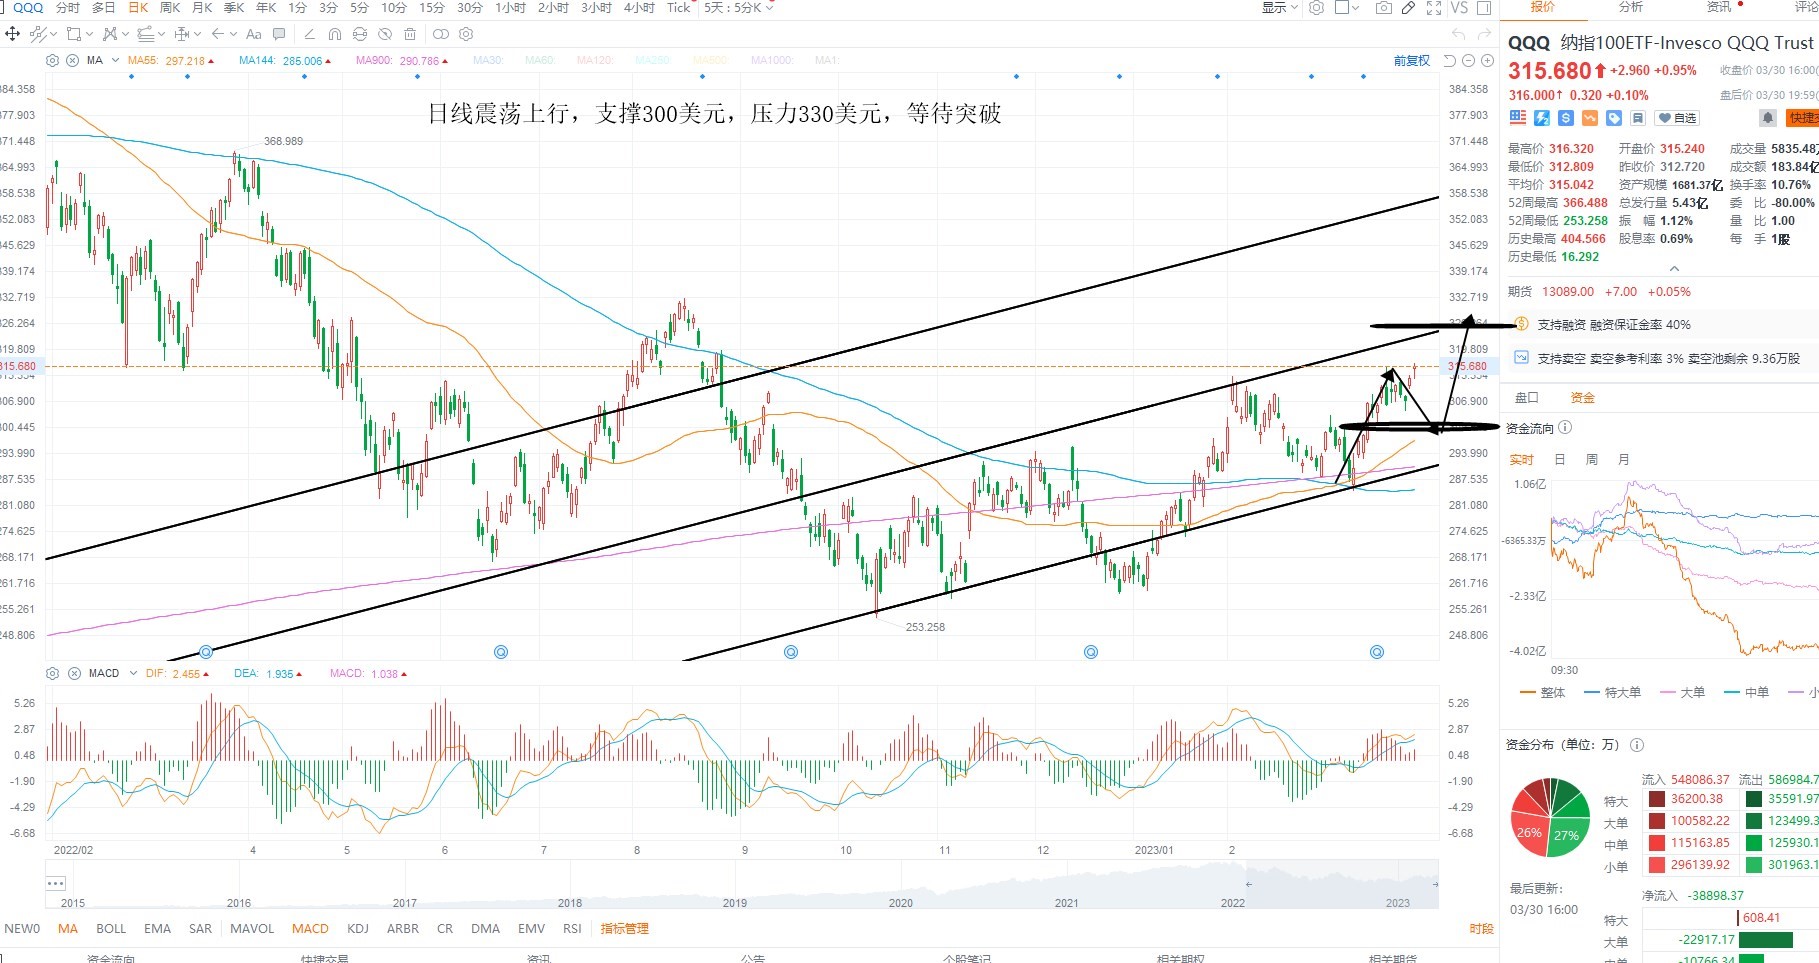The height and width of the screenshot is (963, 1819).
Task: Select the Aa text annotation tool
Action: (x=254, y=34)
